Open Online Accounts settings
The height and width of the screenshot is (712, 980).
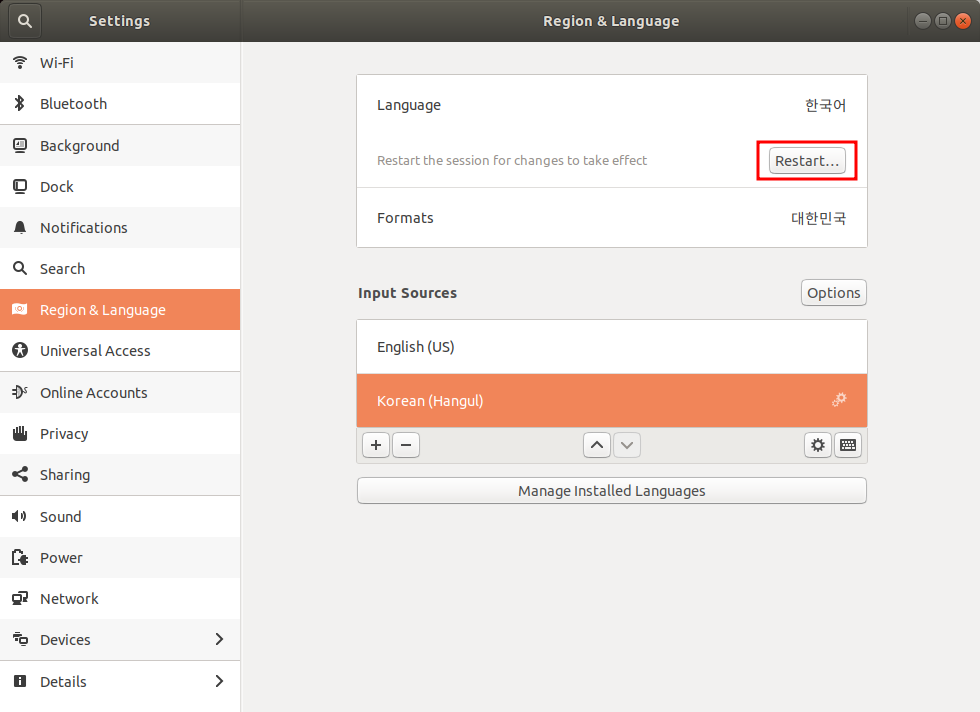click(120, 393)
